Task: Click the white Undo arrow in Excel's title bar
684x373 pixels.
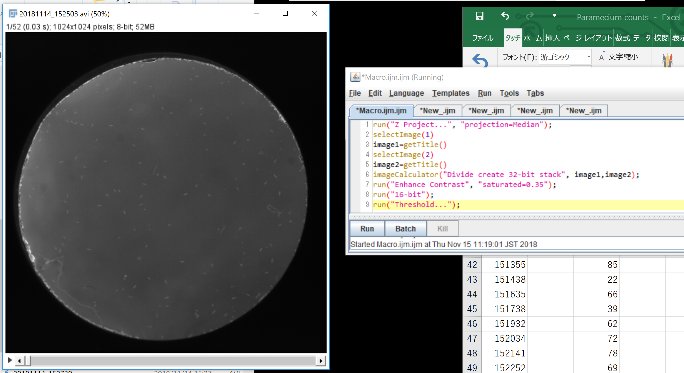Action: 505,17
